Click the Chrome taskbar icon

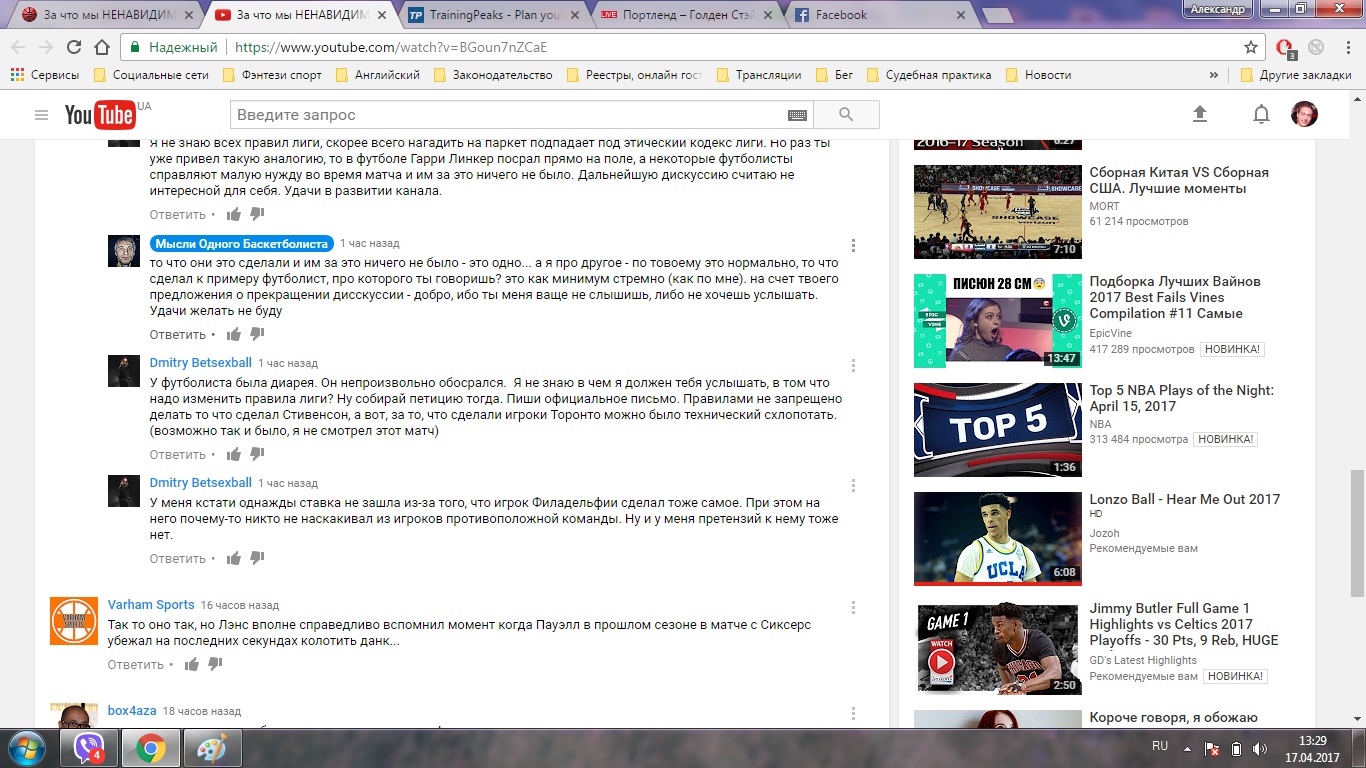coord(151,748)
